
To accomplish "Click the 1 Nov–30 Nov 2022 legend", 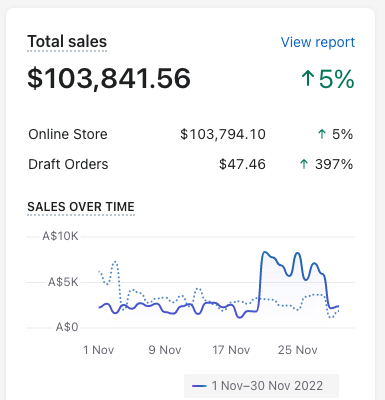I will (261, 386).
